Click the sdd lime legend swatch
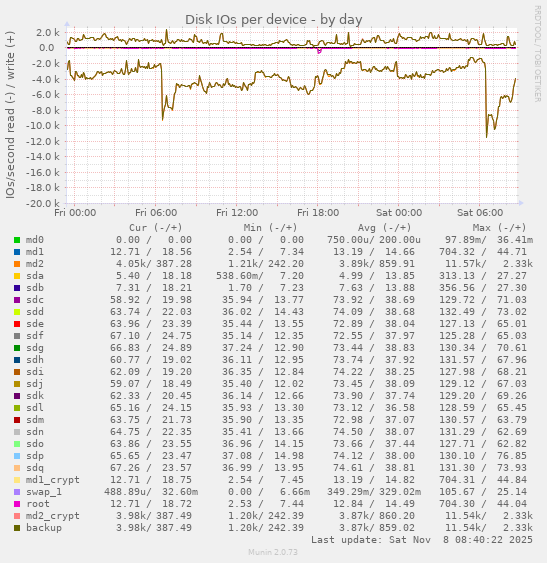Screen dimensions: 547x563 click(x=17, y=312)
